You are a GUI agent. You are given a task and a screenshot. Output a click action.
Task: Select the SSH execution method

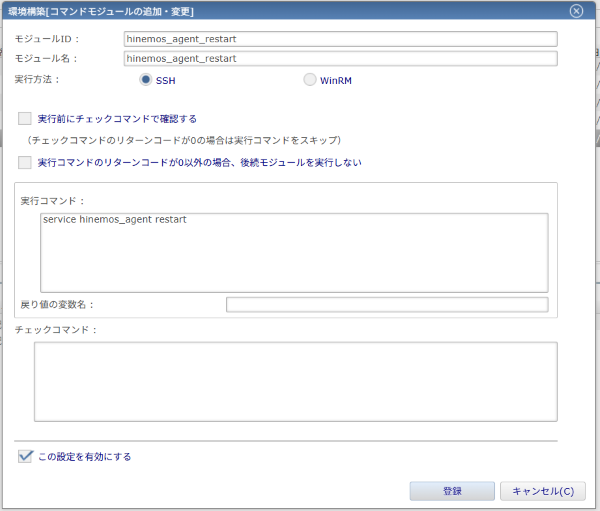click(146, 79)
